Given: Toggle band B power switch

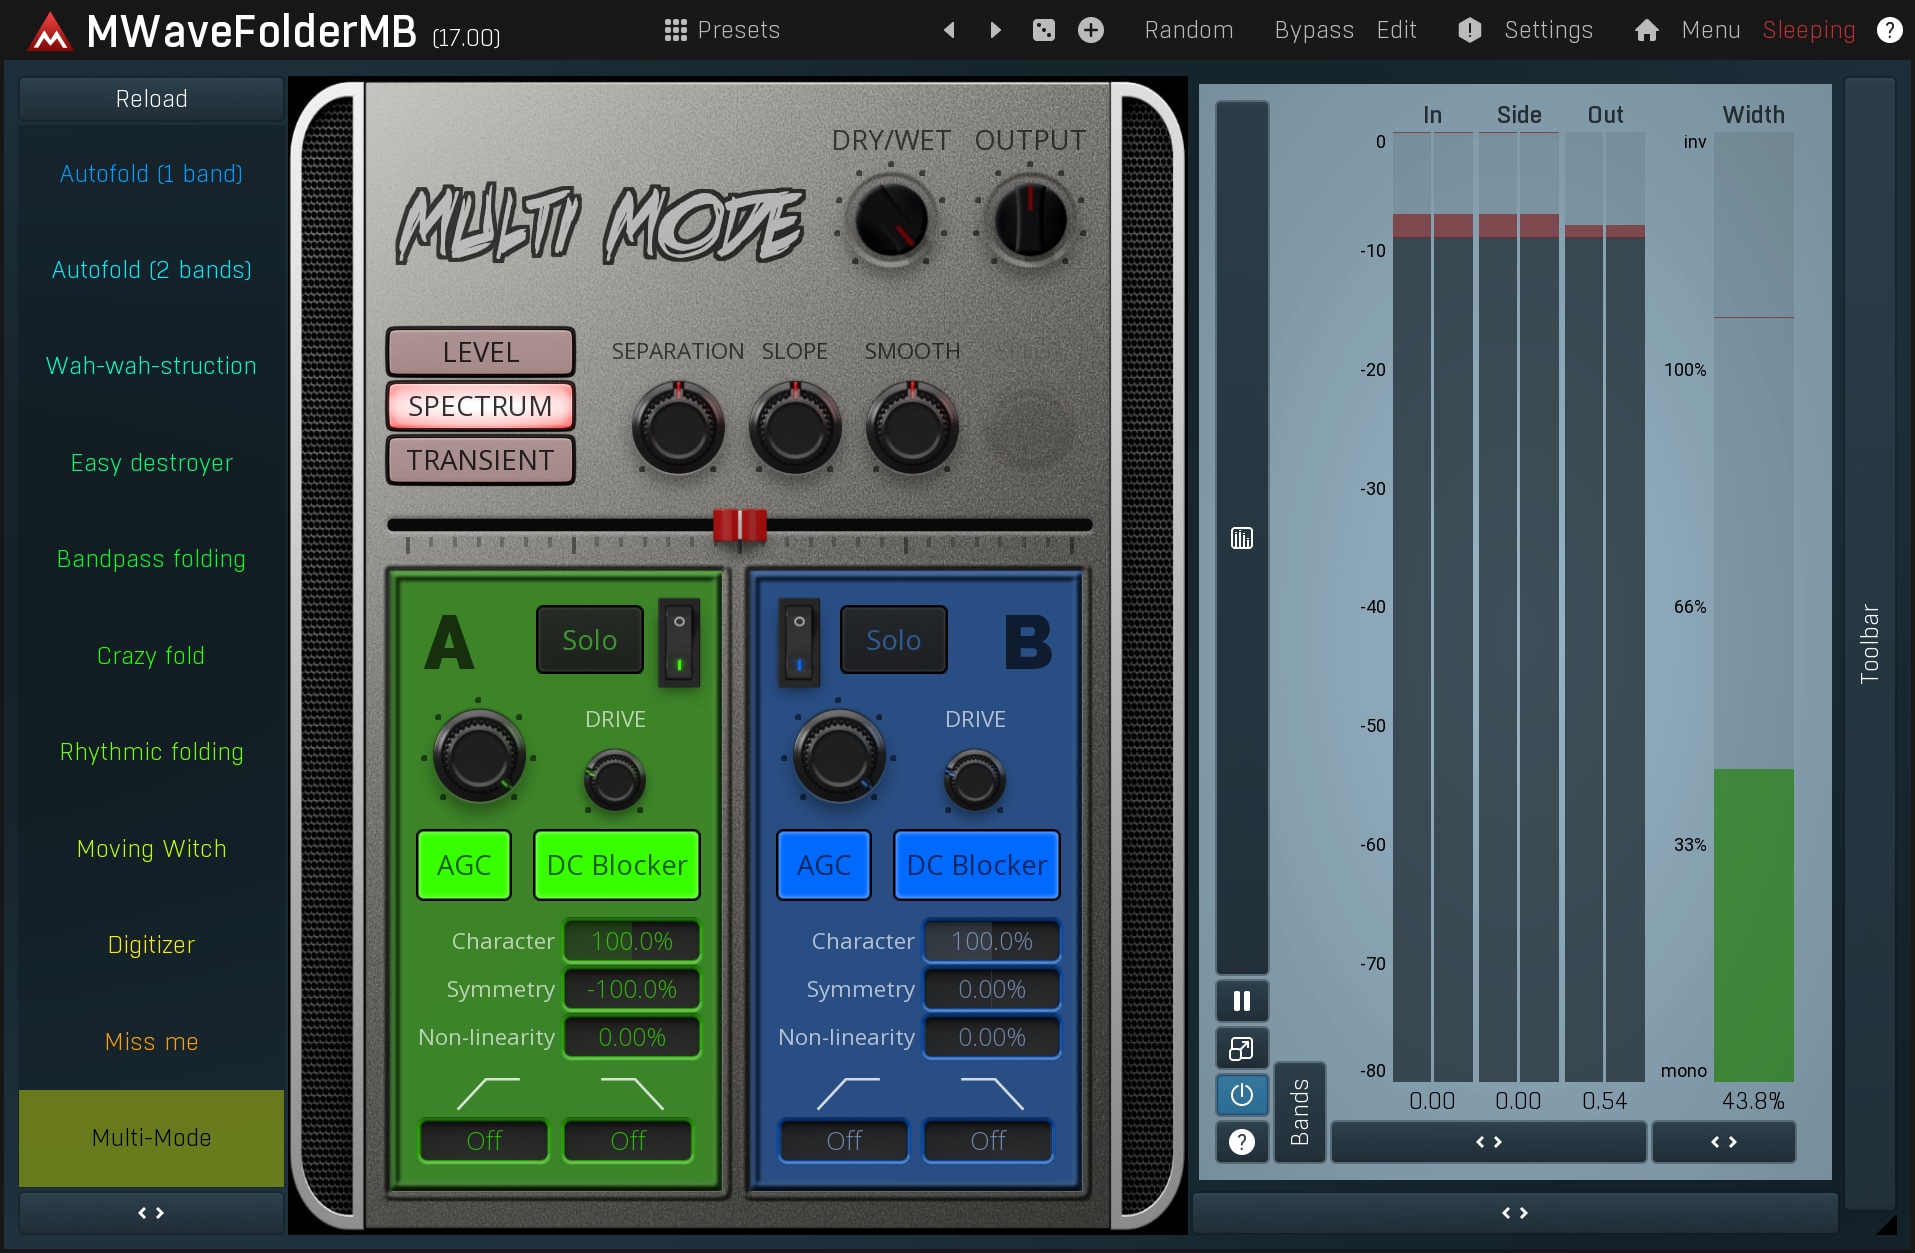Looking at the screenshot, I should (799, 643).
